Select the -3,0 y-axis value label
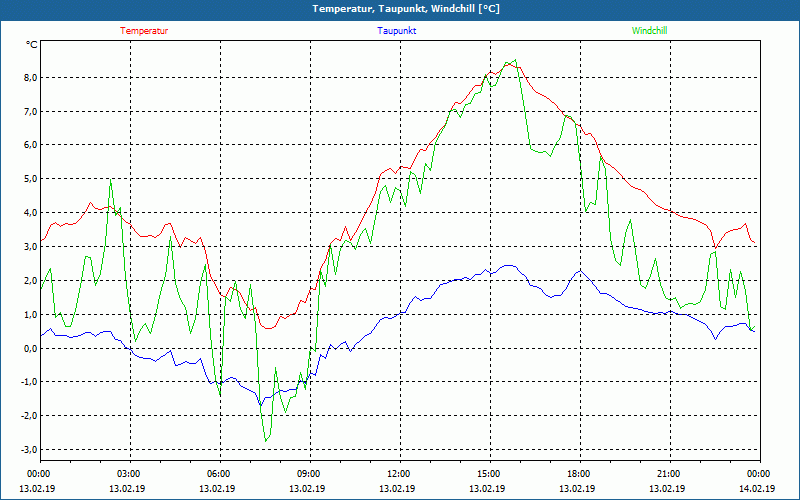This screenshot has width=800, height=500. click(28, 450)
